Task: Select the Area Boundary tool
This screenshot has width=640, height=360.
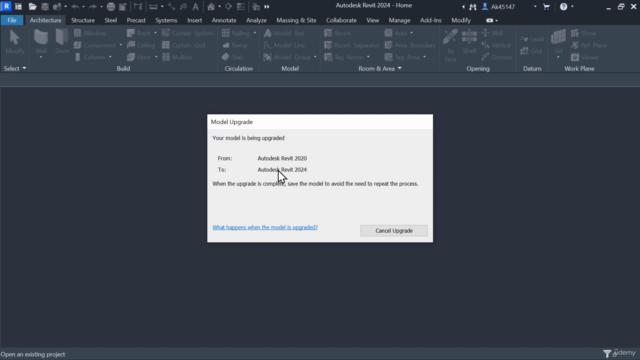Action: [x=410, y=45]
